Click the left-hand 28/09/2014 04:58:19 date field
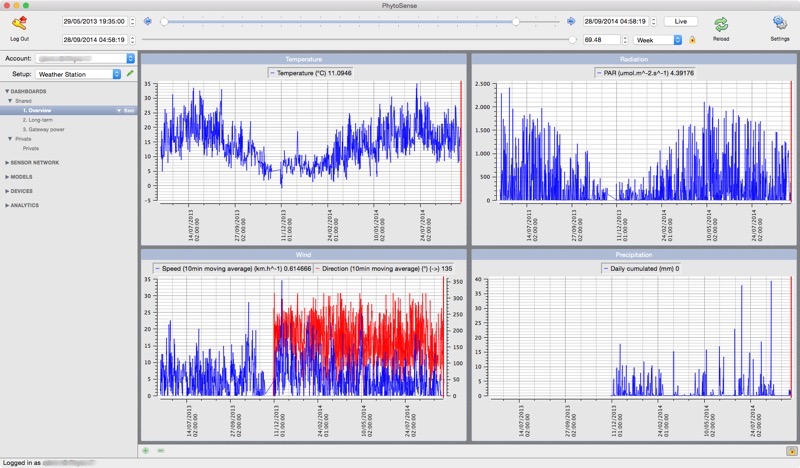 [94, 39]
